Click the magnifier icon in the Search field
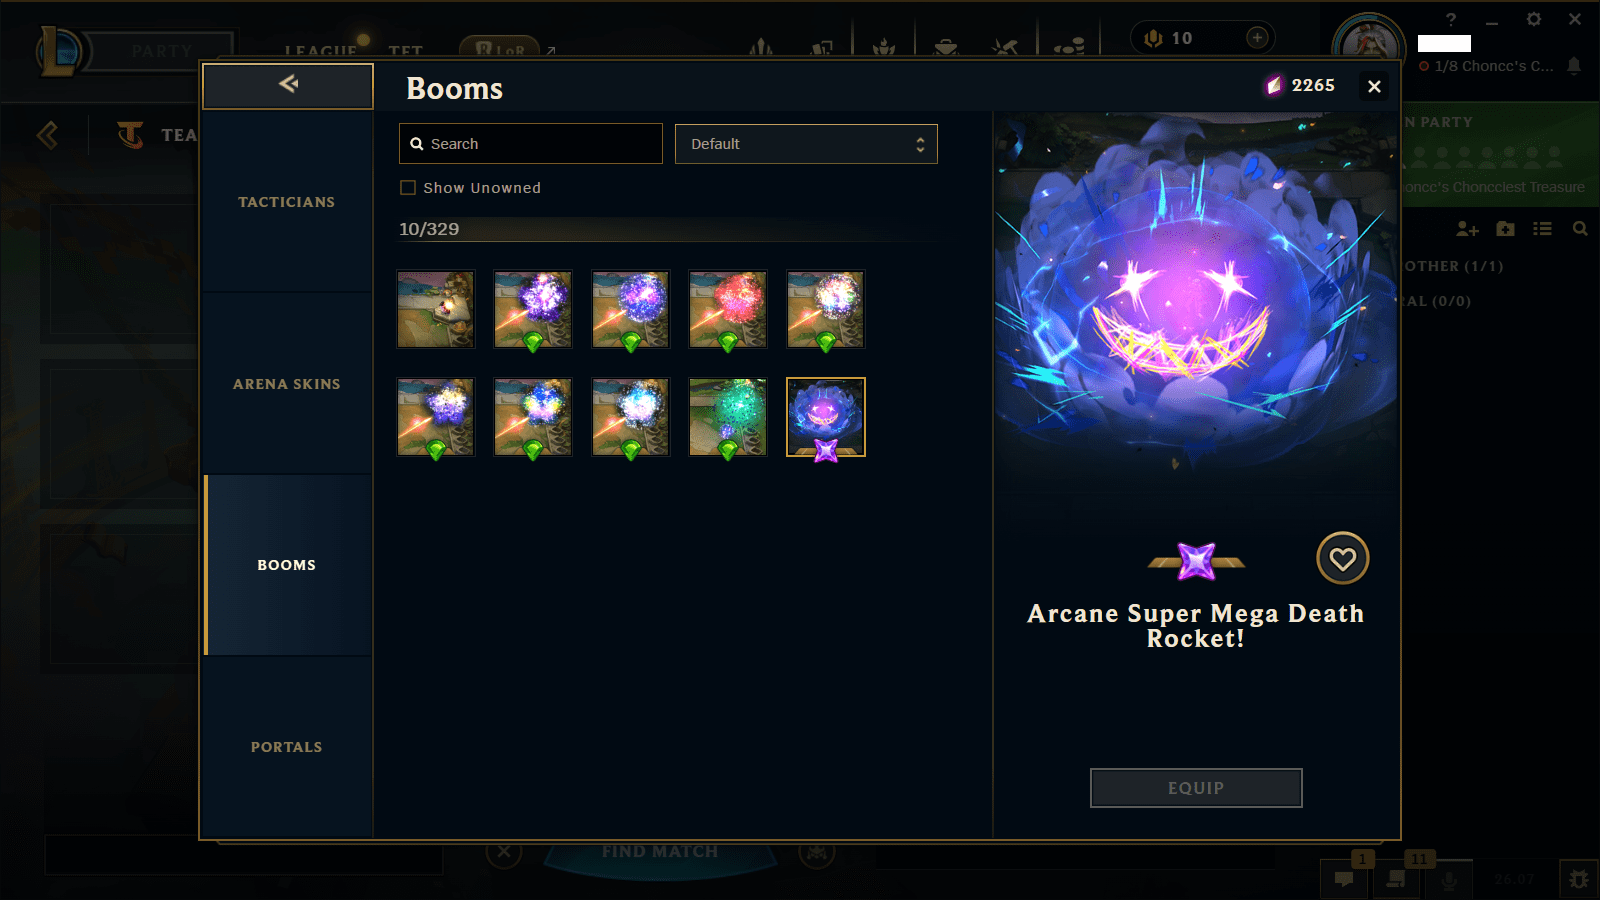 (x=417, y=144)
